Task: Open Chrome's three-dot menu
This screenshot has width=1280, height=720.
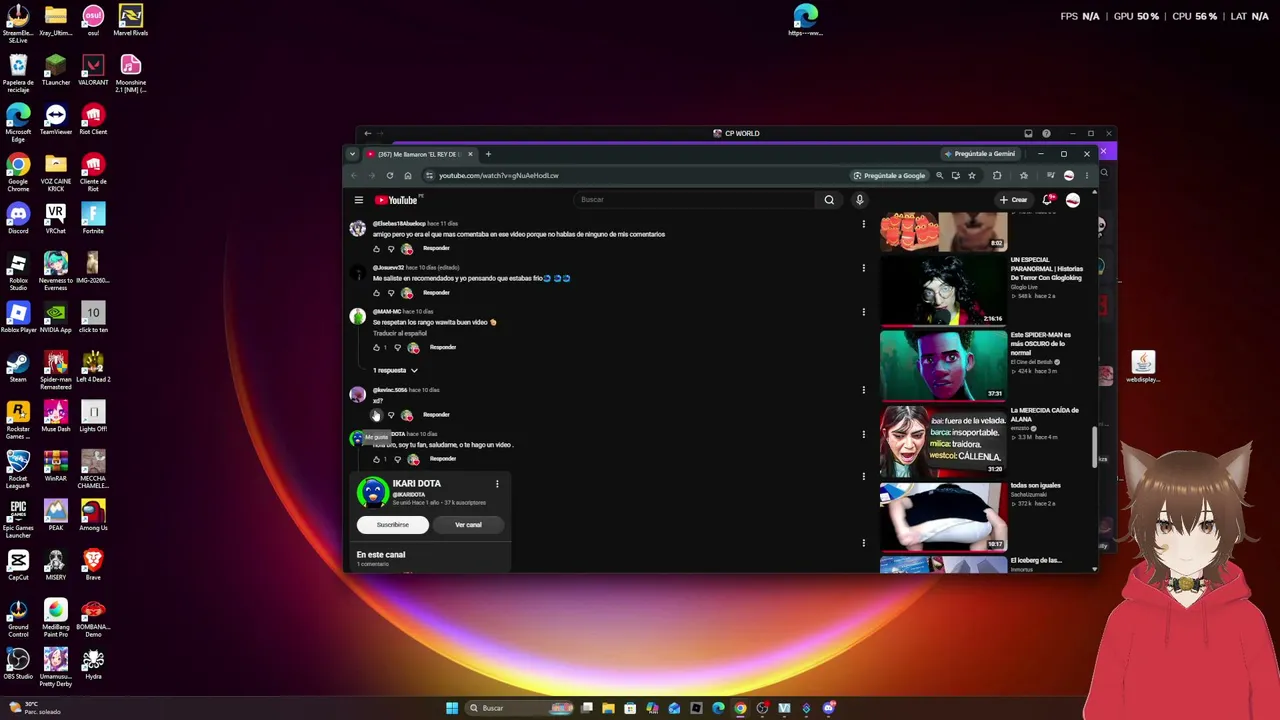Action: (x=1087, y=176)
